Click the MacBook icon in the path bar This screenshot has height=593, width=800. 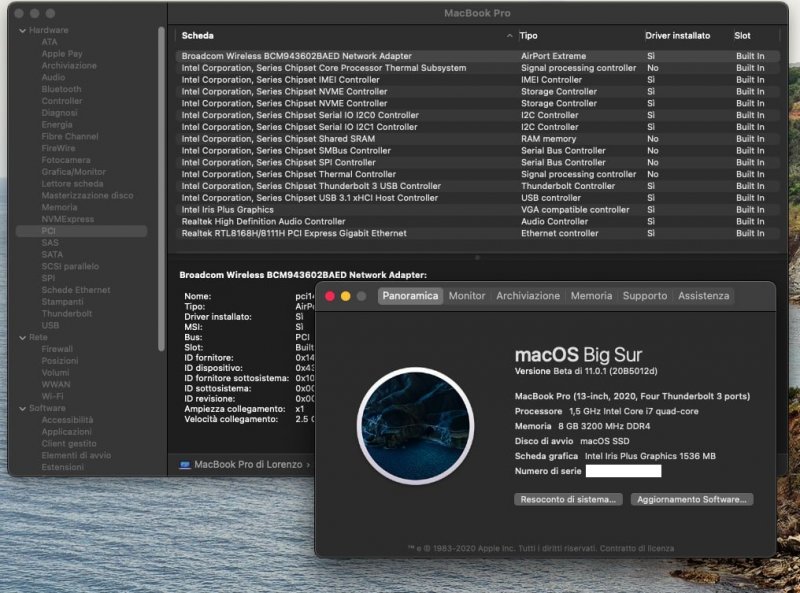[x=185, y=464]
